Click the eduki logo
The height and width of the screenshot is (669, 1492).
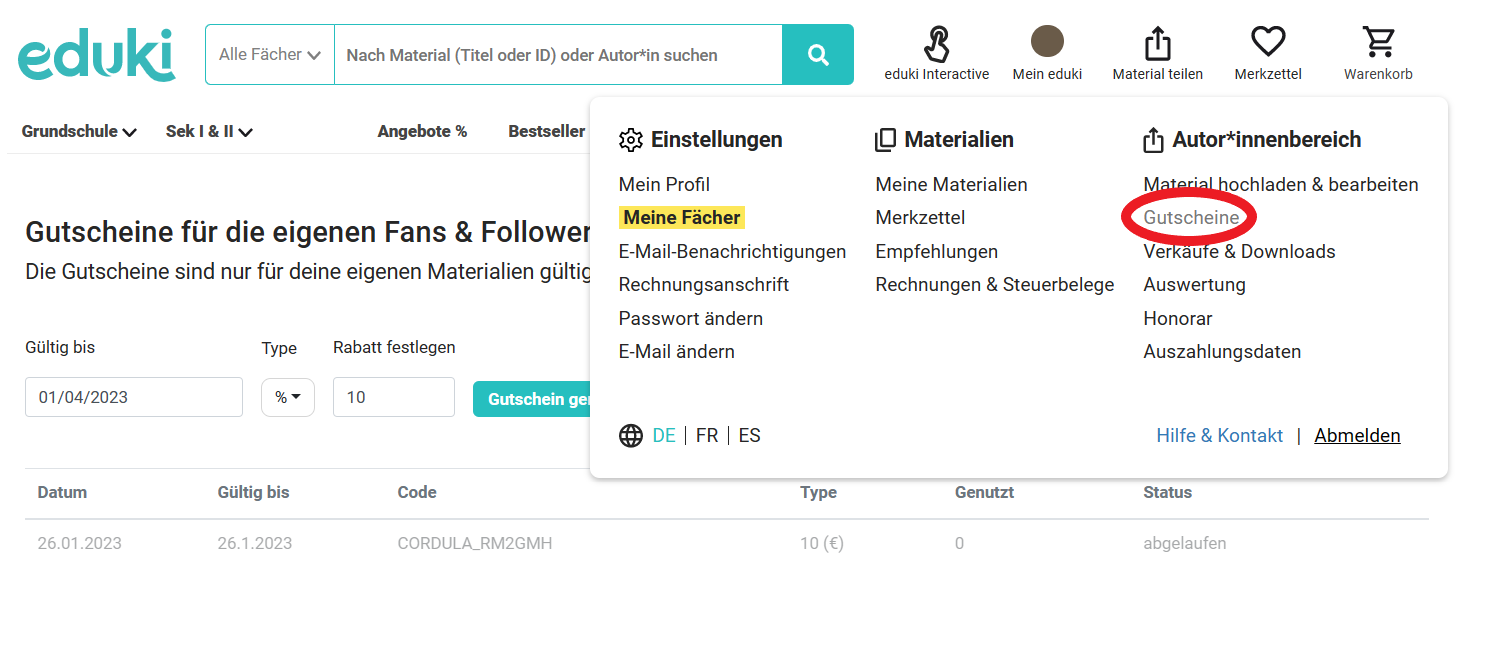tap(96, 53)
